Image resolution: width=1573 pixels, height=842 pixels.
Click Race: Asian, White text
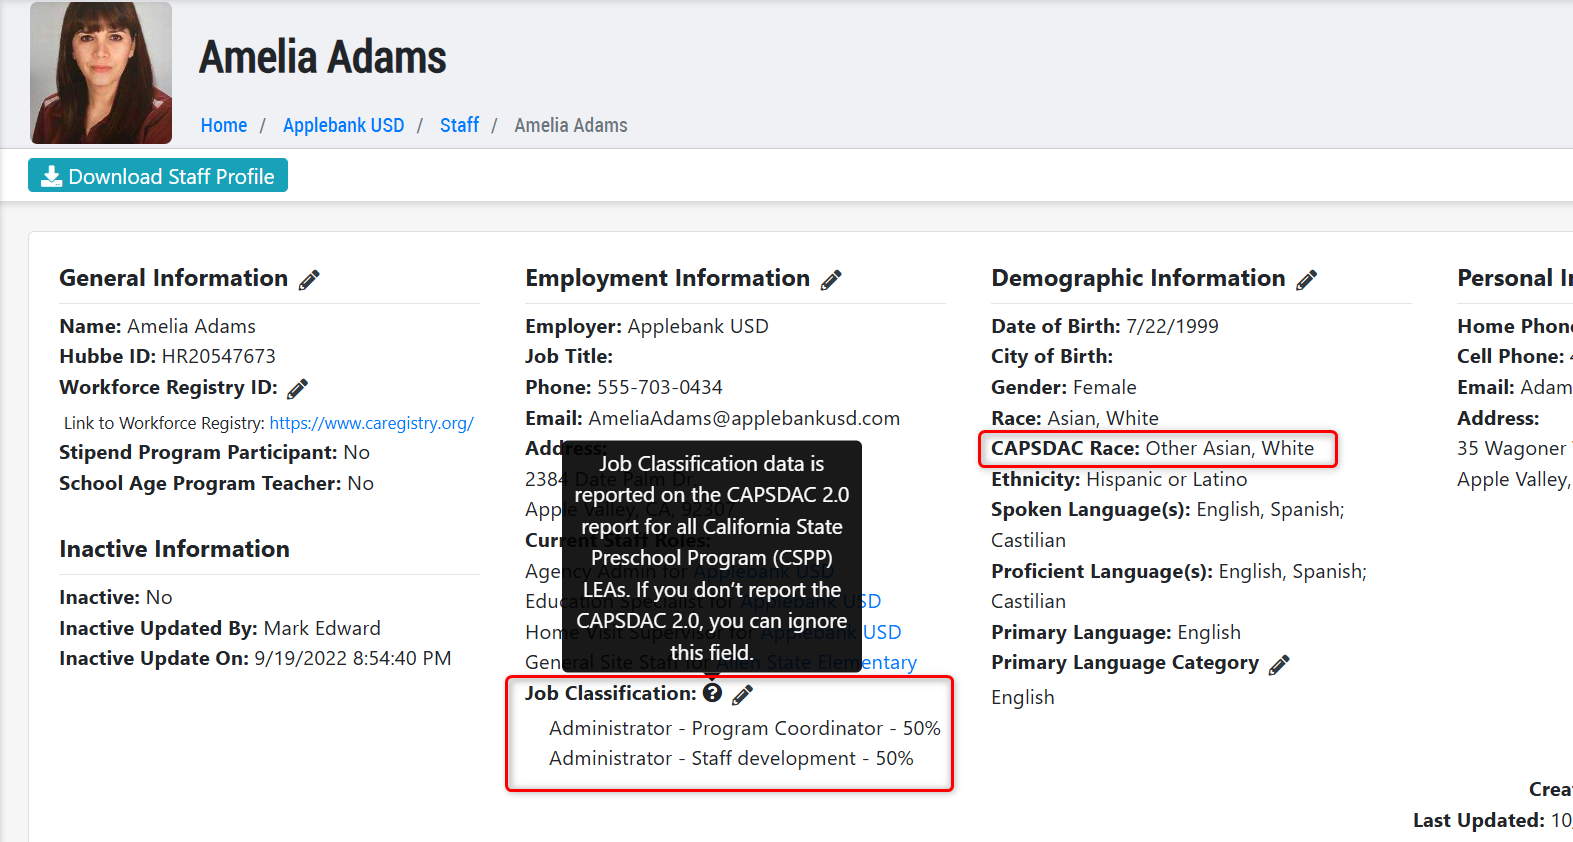[1075, 418]
